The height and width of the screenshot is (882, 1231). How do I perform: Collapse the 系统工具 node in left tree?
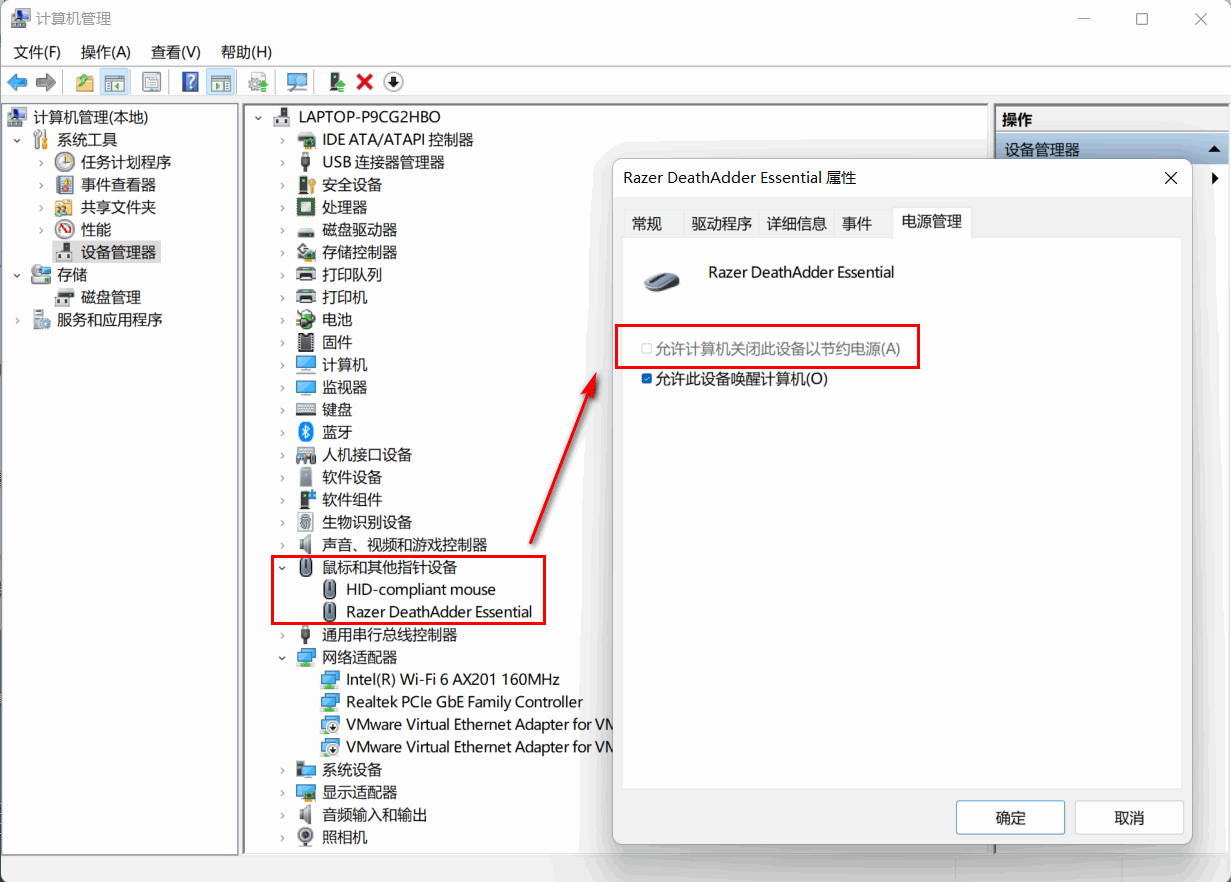pyautogui.click(x=17, y=140)
